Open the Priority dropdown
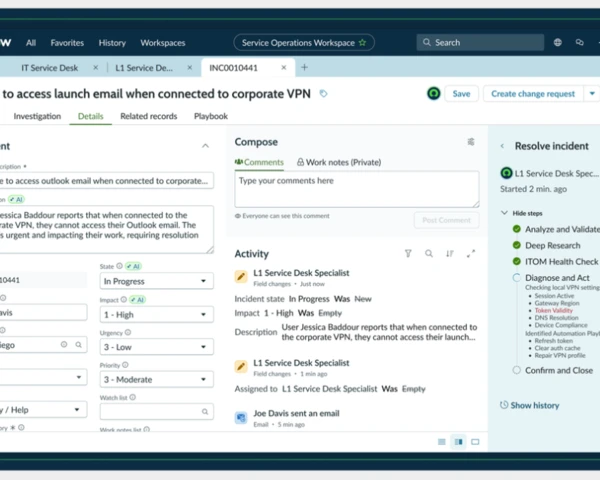Viewport: 600px width, 480px height. [157, 379]
